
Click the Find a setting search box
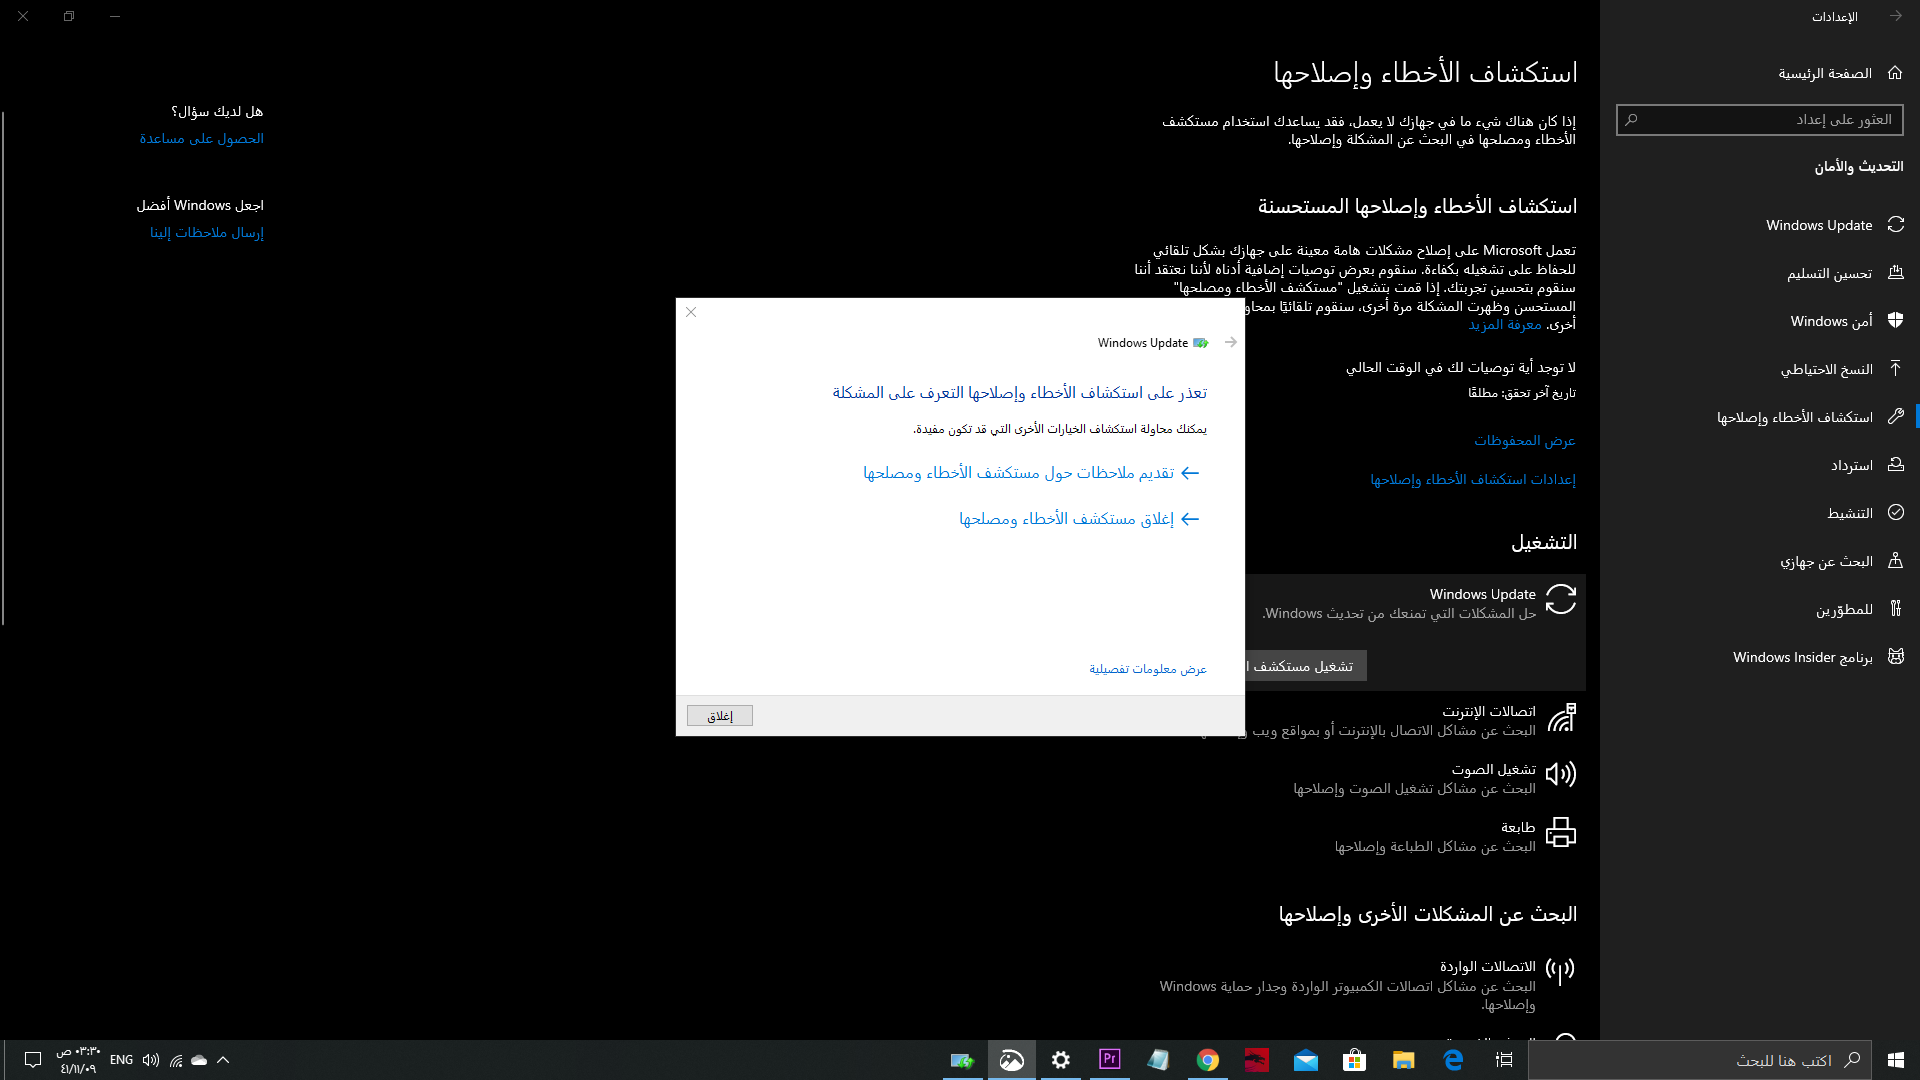1760,120
